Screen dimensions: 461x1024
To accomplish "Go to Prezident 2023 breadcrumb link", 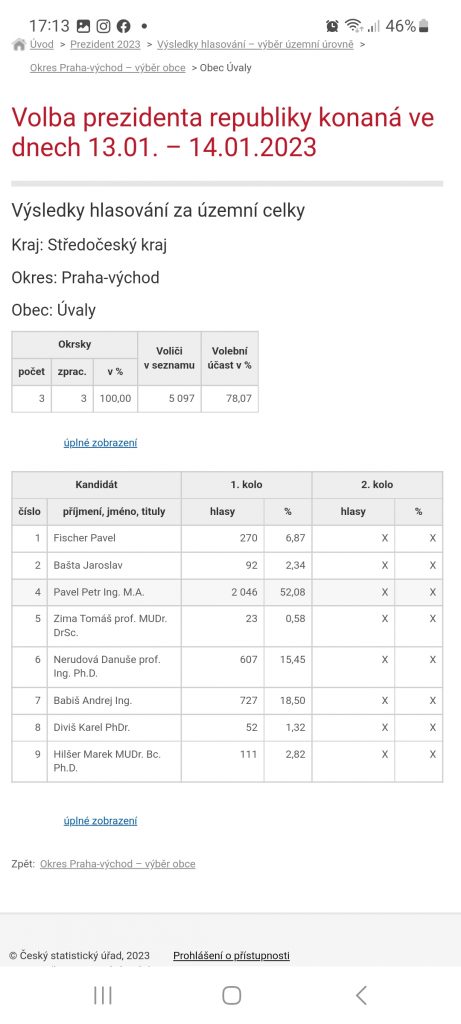I will (105, 44).
